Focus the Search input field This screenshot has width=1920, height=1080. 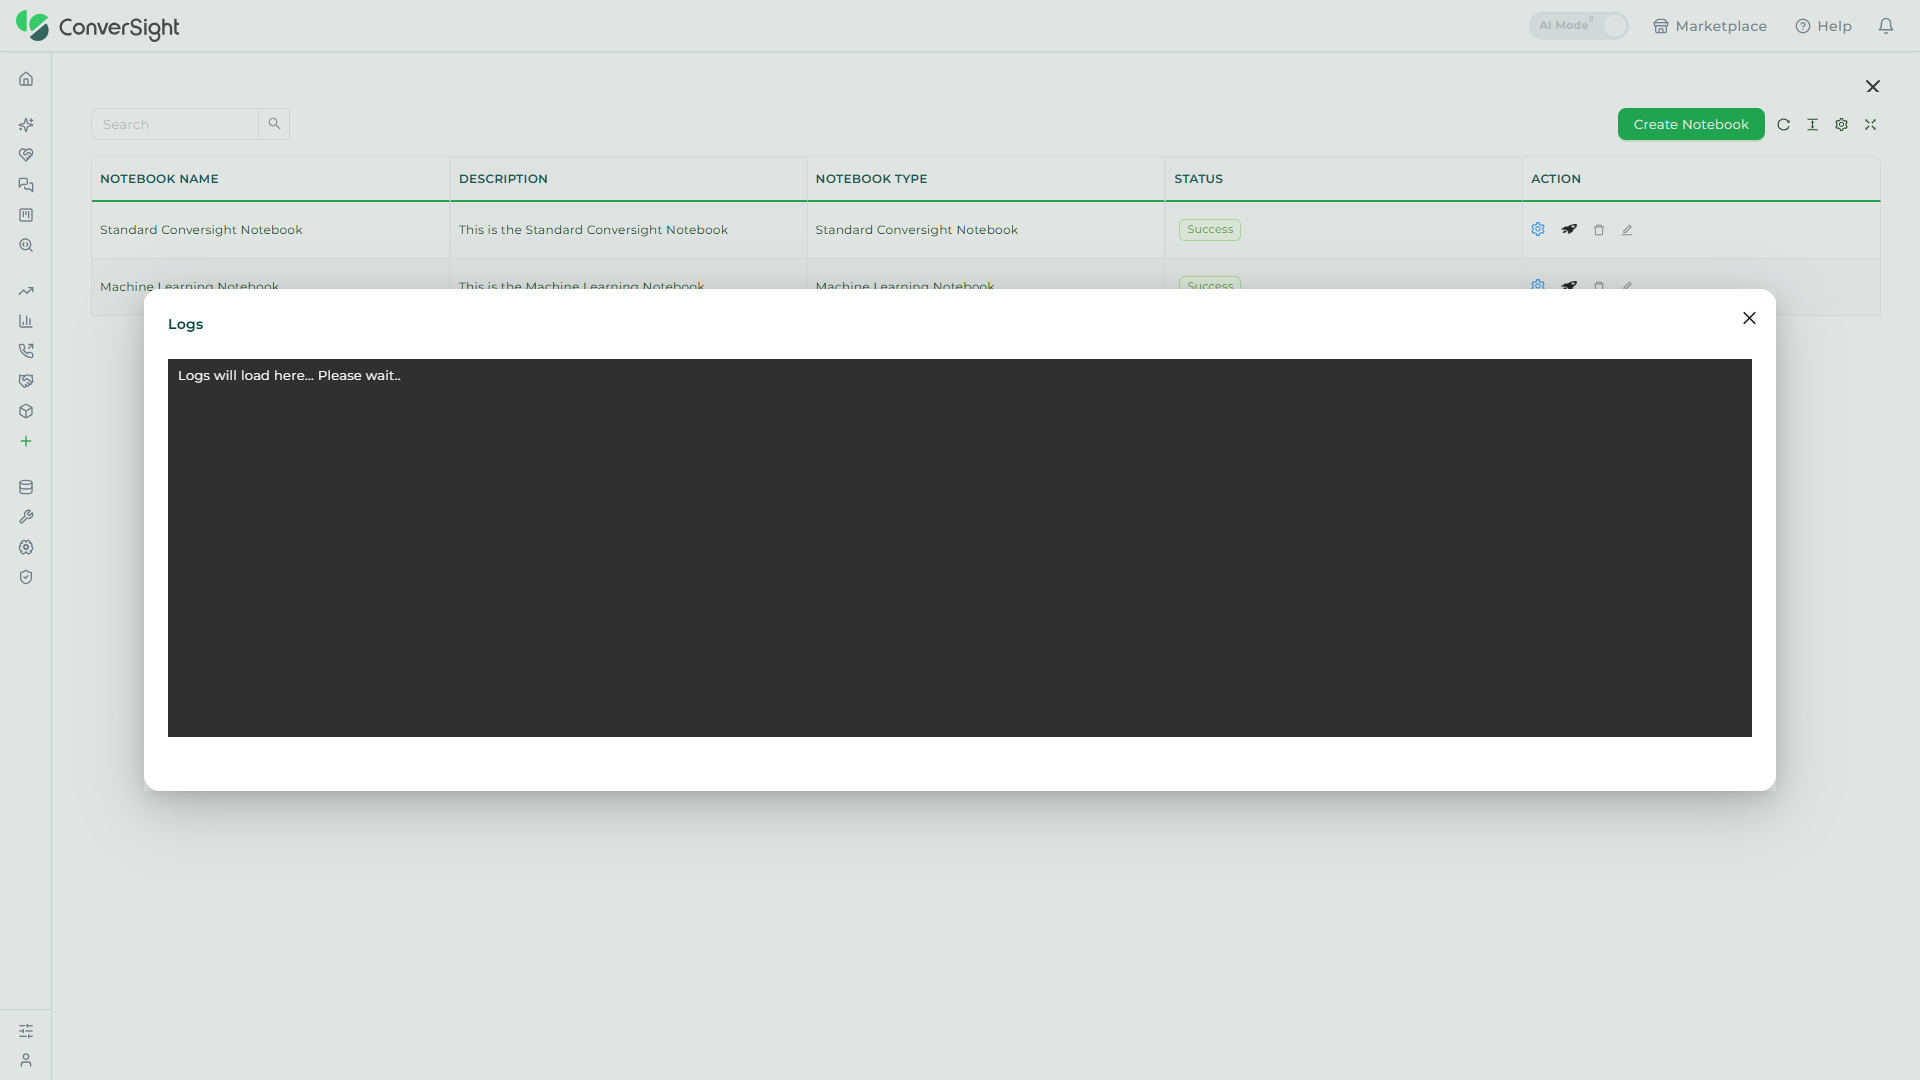click(175, 124)
